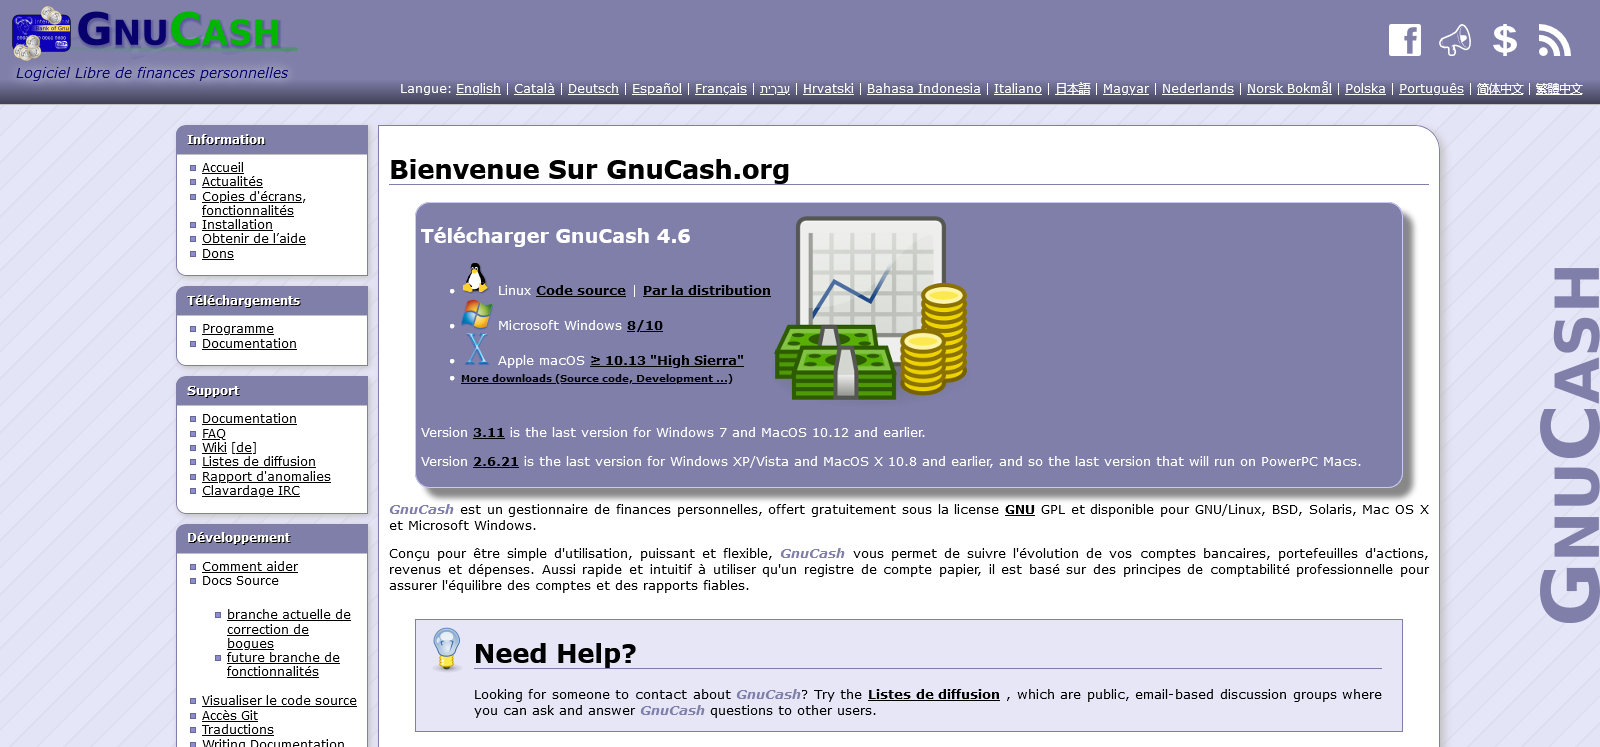1600x747 pixels.
Task: Open More downloads (Source code, Development) link
Action: (597, 379)
